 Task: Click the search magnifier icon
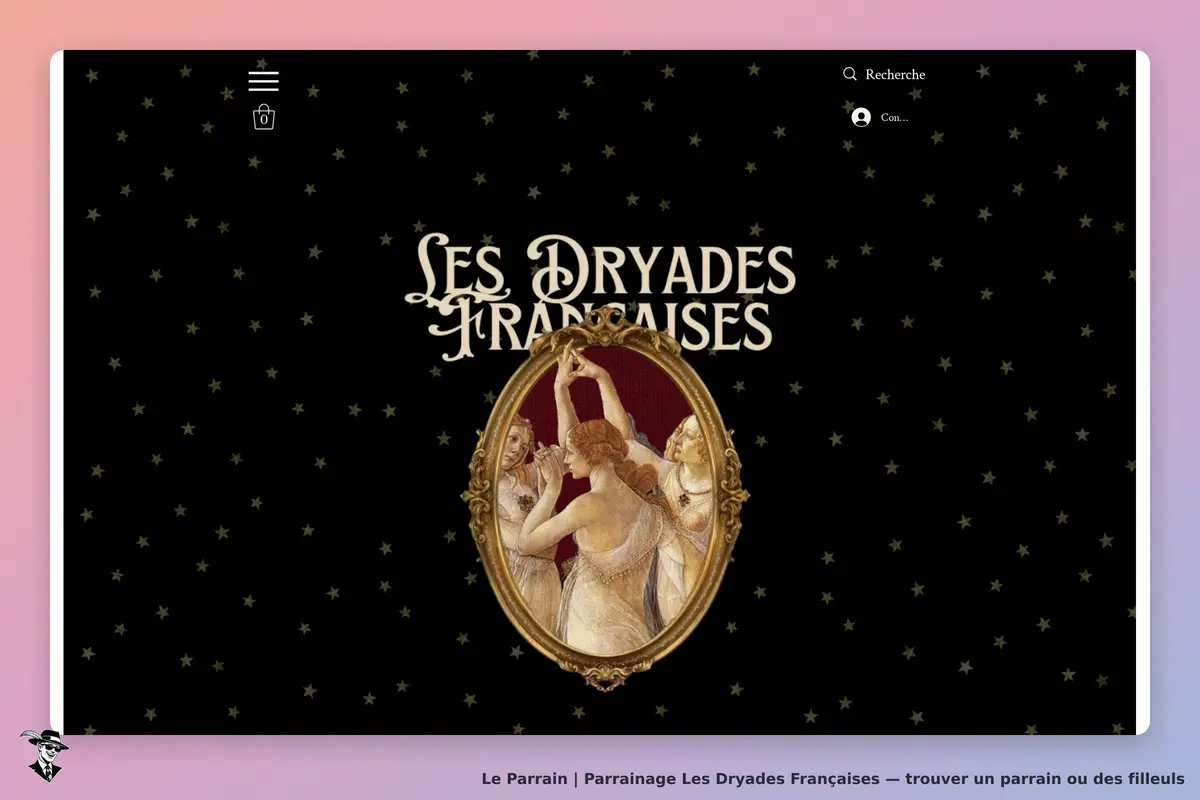point(850,74)
